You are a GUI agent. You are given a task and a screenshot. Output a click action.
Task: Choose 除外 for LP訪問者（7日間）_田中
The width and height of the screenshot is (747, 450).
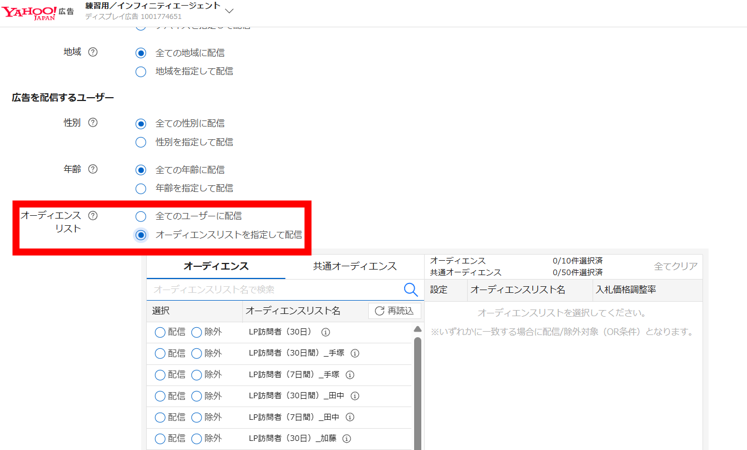197,417
